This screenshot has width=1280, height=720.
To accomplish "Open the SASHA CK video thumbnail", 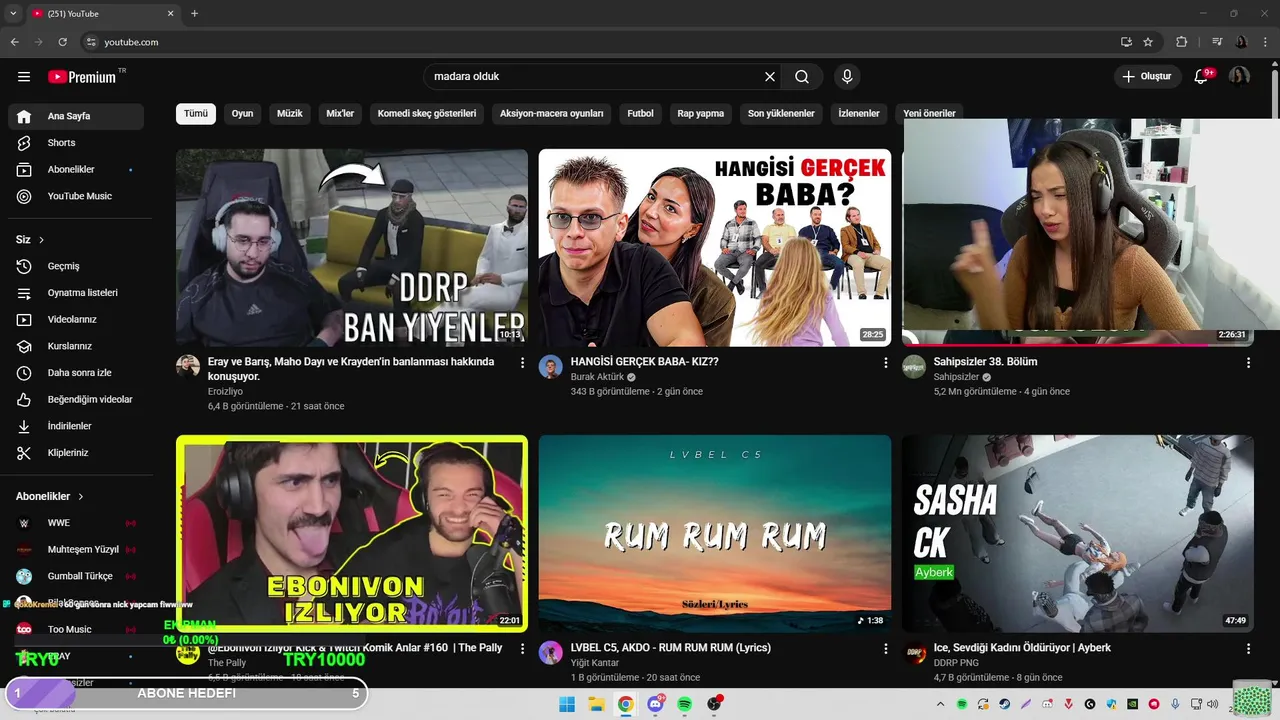I will click(x=1078, y=534).
